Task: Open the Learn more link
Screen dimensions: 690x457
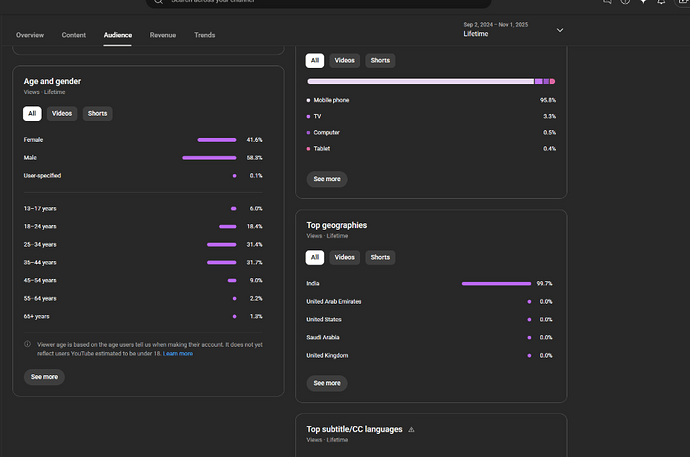Action: tap(179, 353)
